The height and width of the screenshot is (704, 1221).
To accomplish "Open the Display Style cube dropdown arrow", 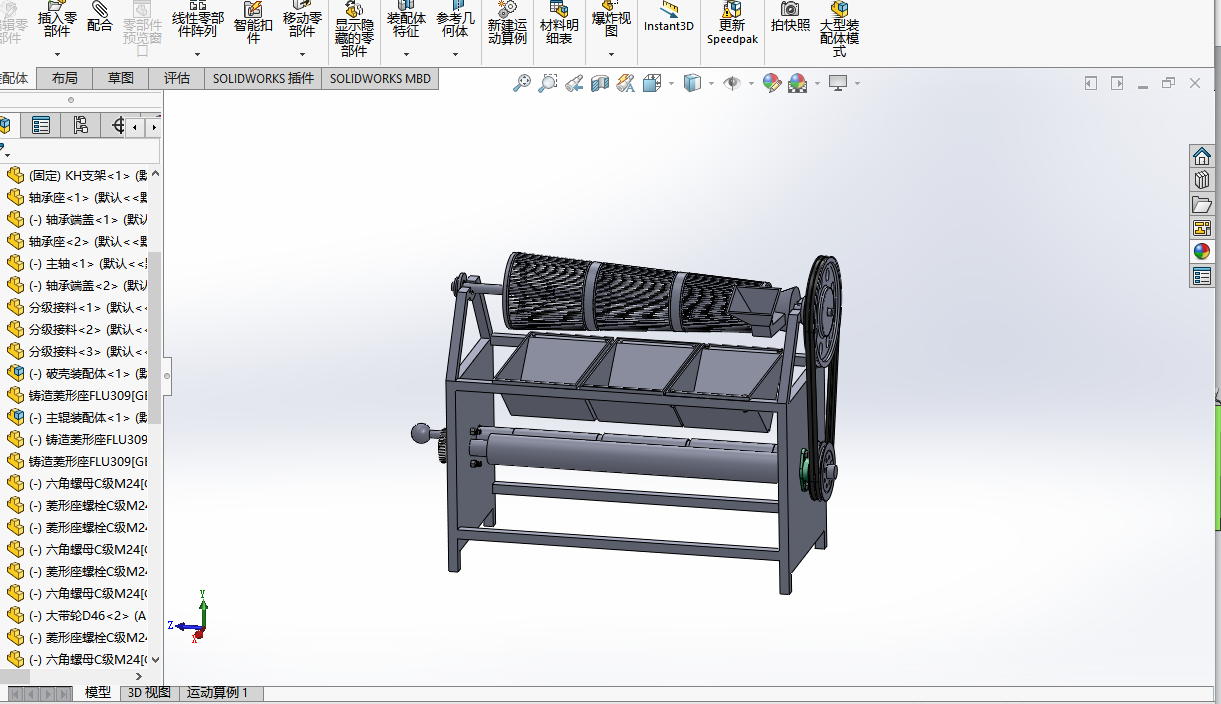I will point(712,84).
